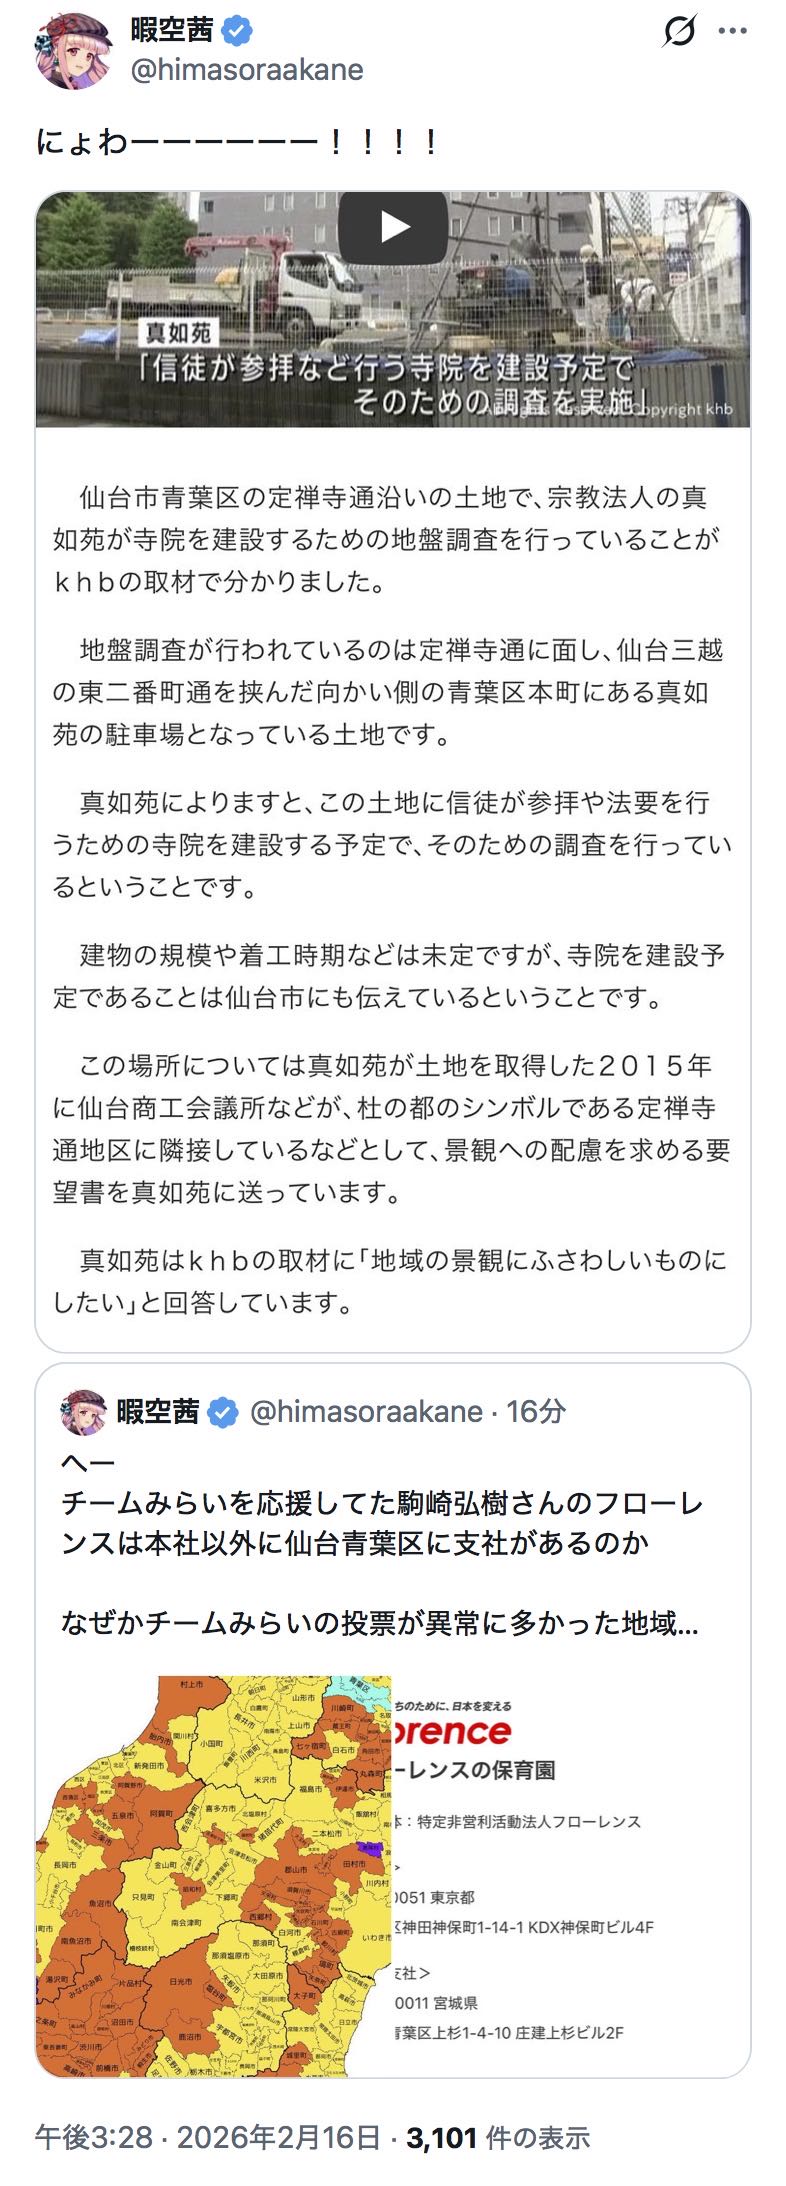
Task: Click the にょわー post text
Action: (237, 142)
